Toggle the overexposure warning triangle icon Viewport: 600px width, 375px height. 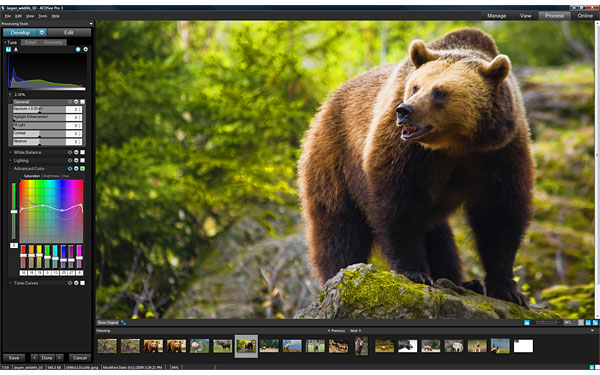[16, 49]
